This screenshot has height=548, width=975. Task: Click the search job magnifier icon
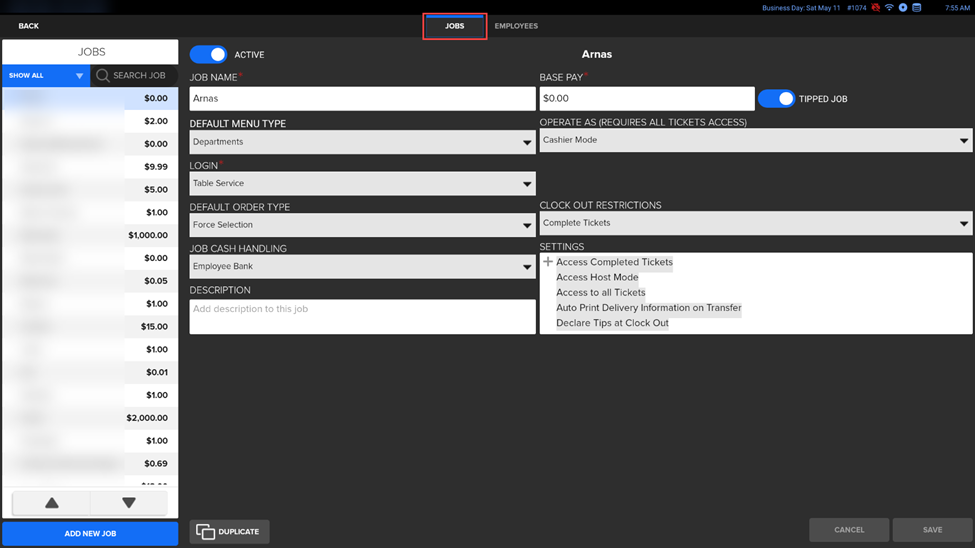103,76
